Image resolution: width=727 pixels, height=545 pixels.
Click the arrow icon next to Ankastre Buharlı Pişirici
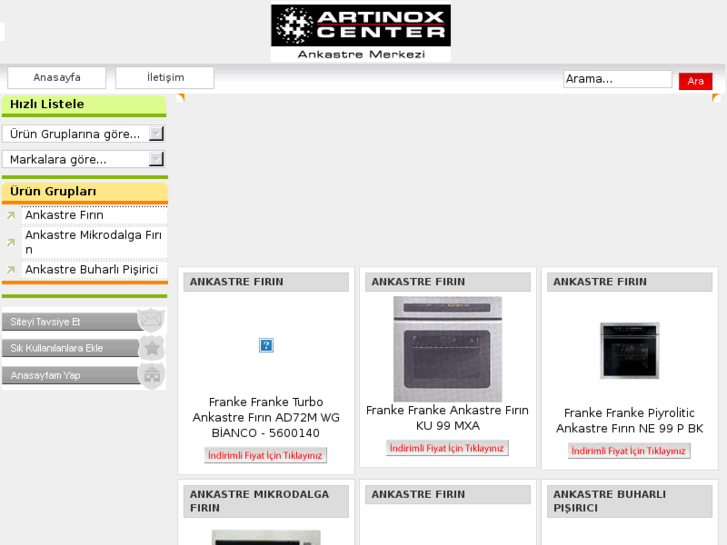[x=11, y=269]
